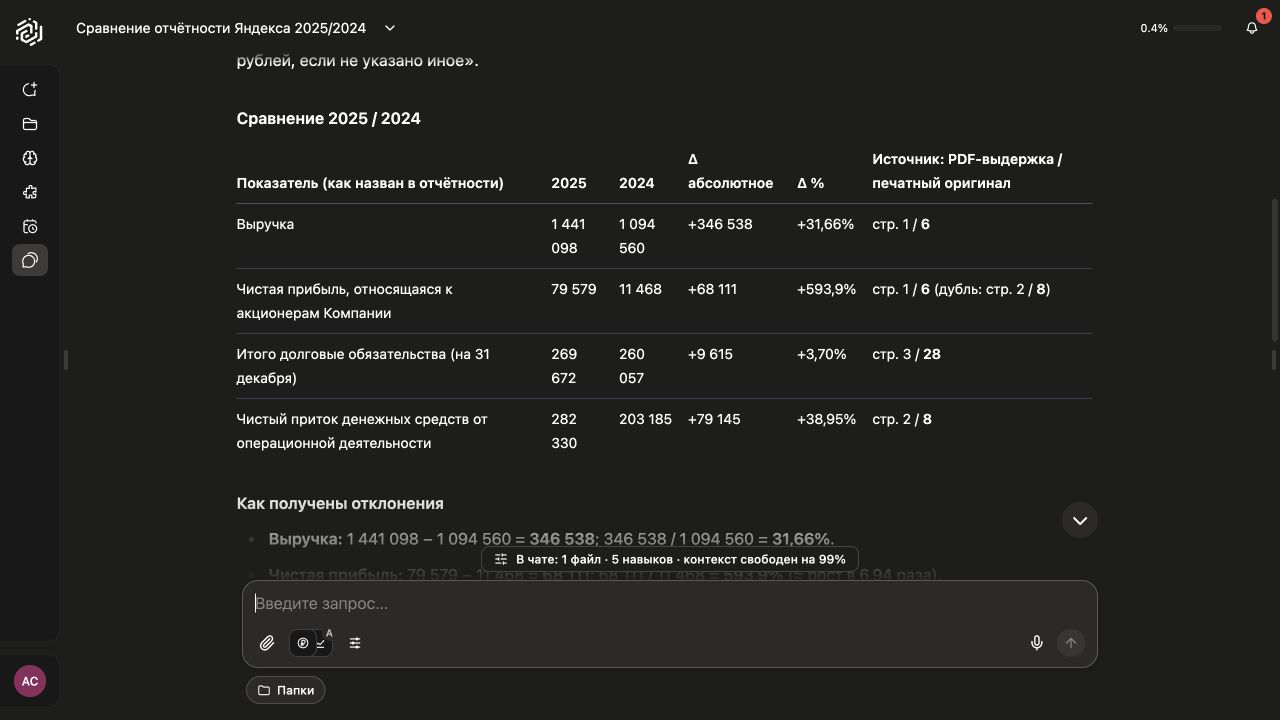Screen dimensions: 1280x720
Task: Open the brain icon section in the sidebar
Action: pos(30,158)
